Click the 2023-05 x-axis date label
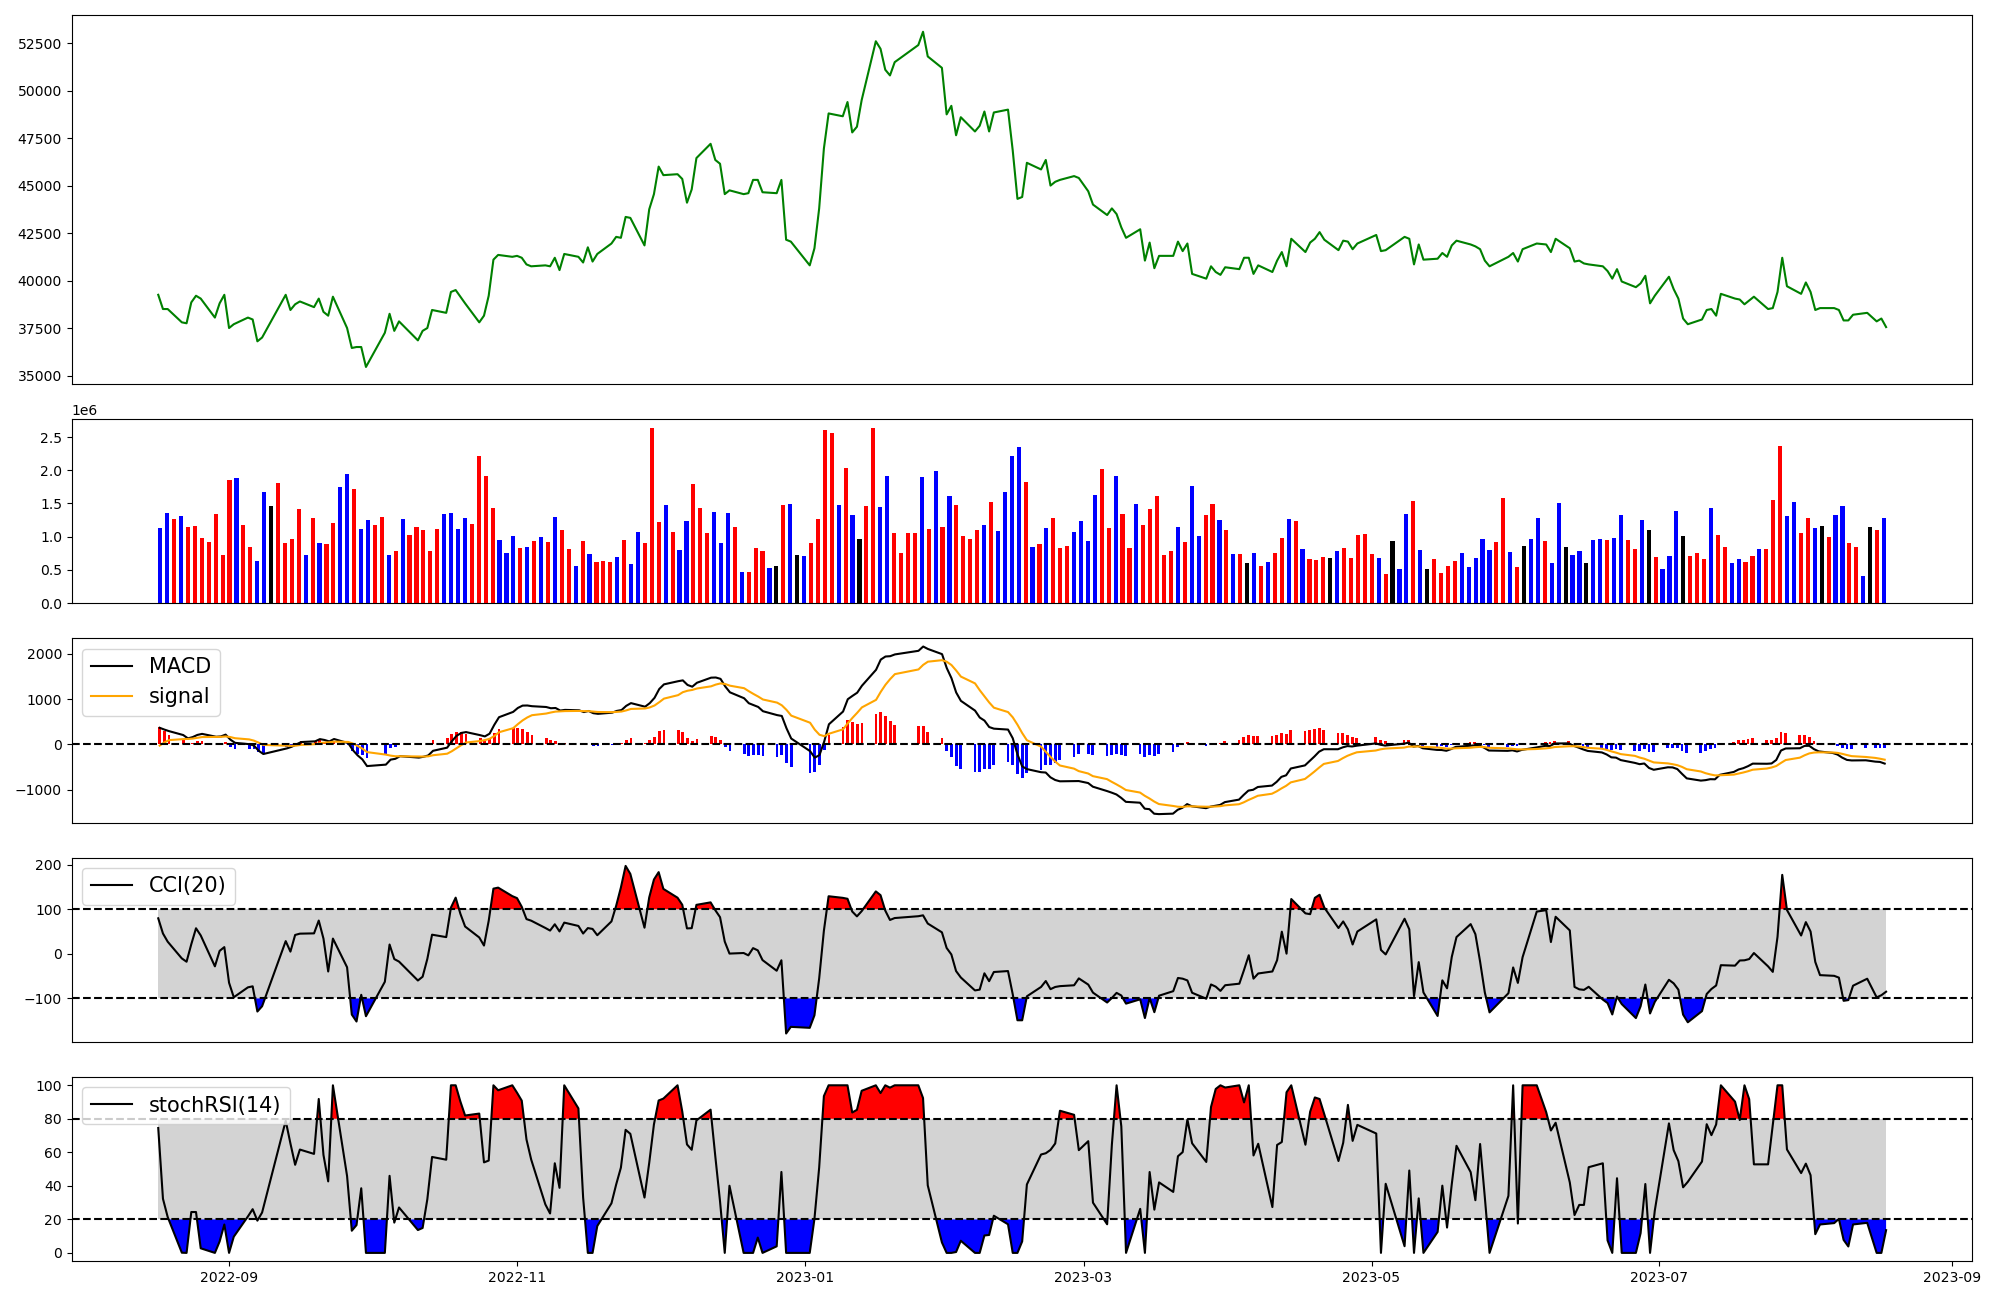Screen dimensions: 2000x1300 pos(1371,1277)
